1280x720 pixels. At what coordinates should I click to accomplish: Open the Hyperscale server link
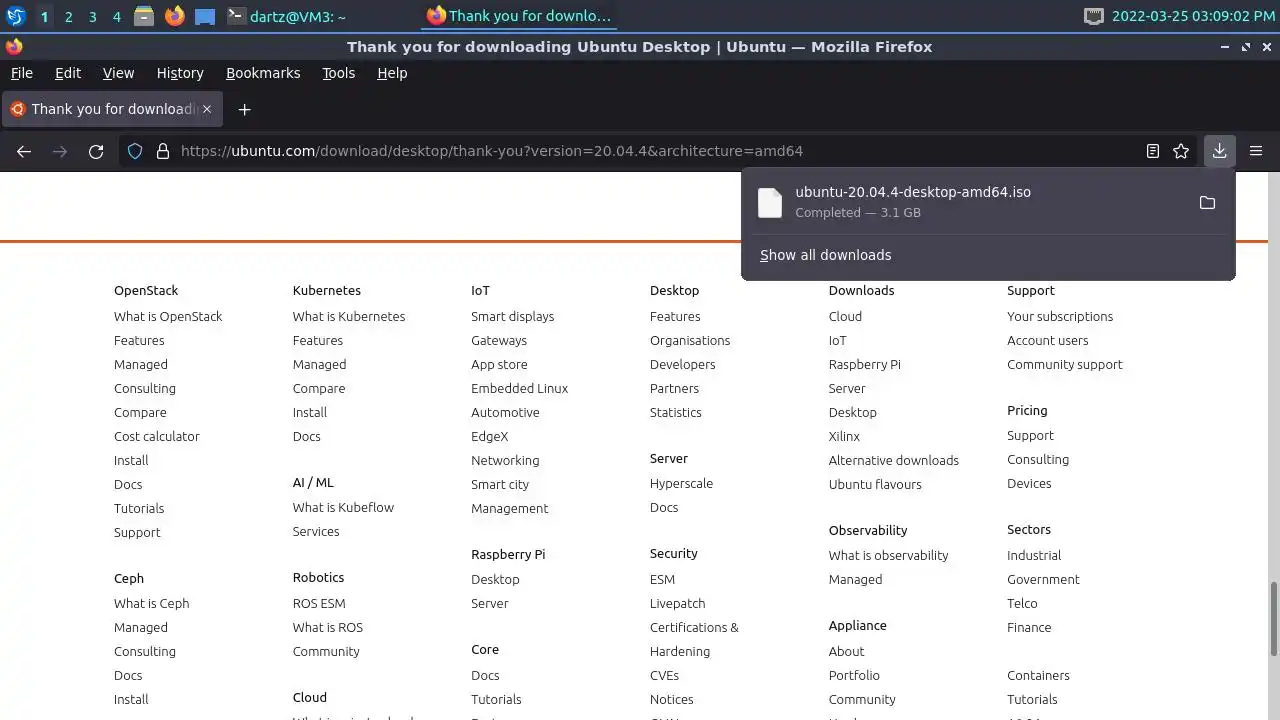(682, 483)
